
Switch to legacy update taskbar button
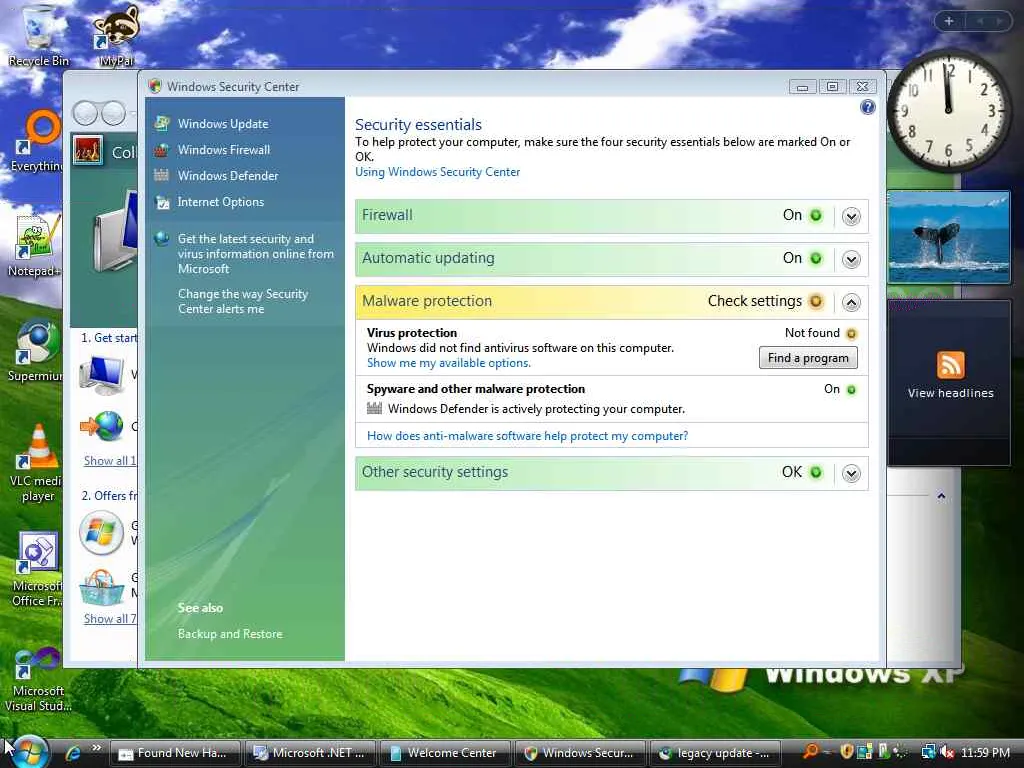tap(715, 753)
